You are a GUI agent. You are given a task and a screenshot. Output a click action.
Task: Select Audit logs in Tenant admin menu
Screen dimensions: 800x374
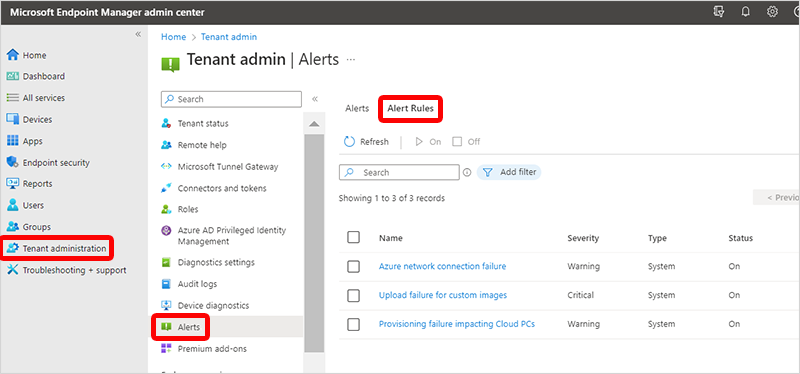197,284
